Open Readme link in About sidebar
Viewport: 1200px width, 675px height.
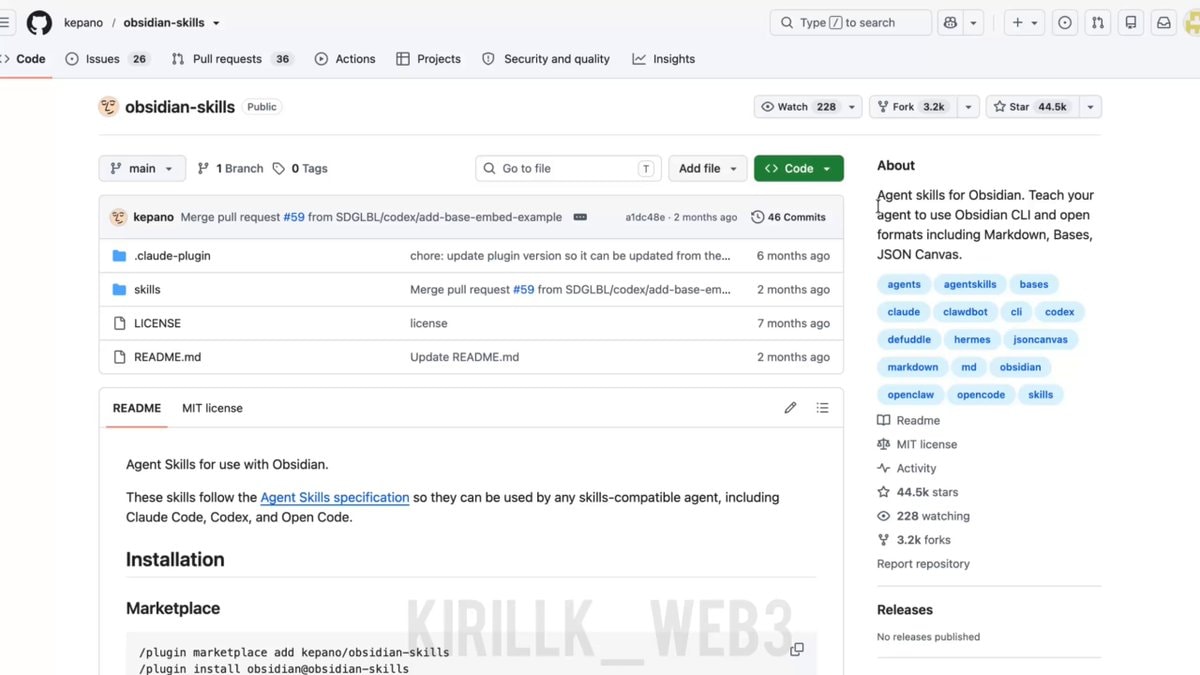908,421
